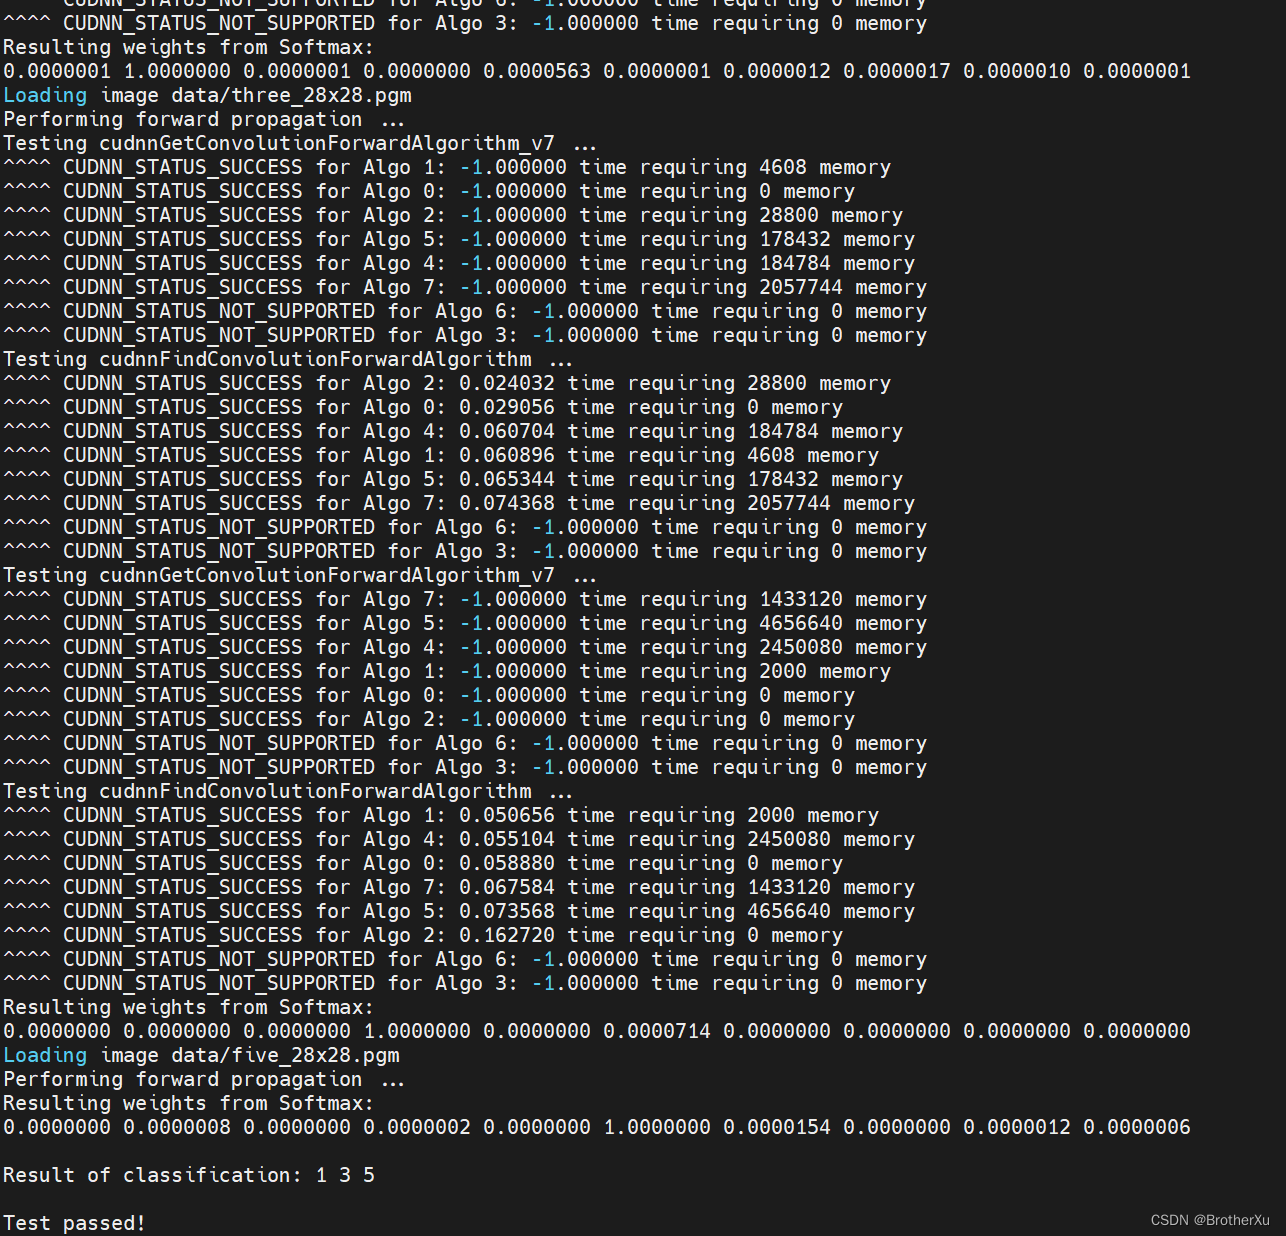The image size is (1286, 1236).
Task: Select the time value 0.067584
Action: pos(507,888)
